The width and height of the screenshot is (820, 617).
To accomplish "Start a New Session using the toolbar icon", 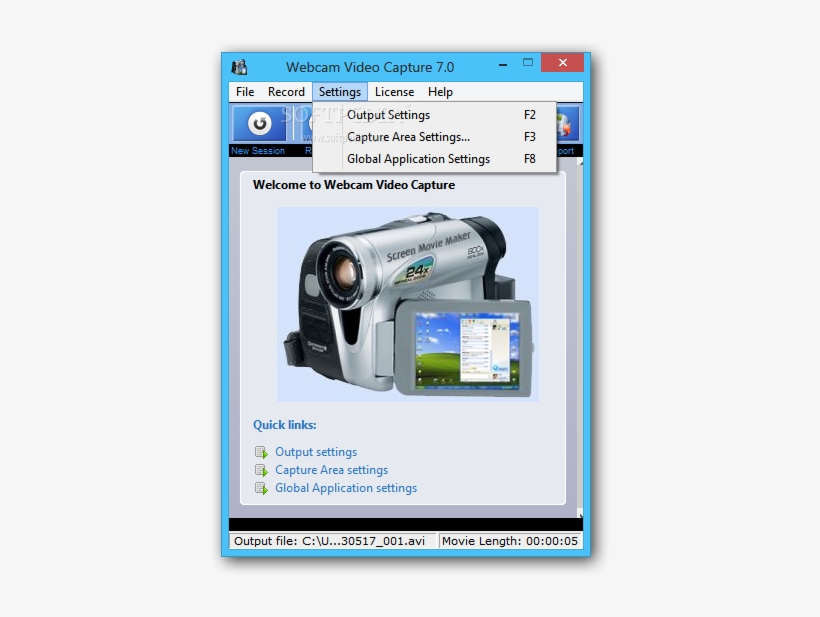I will pyautogui.click(x=258, y=124).
